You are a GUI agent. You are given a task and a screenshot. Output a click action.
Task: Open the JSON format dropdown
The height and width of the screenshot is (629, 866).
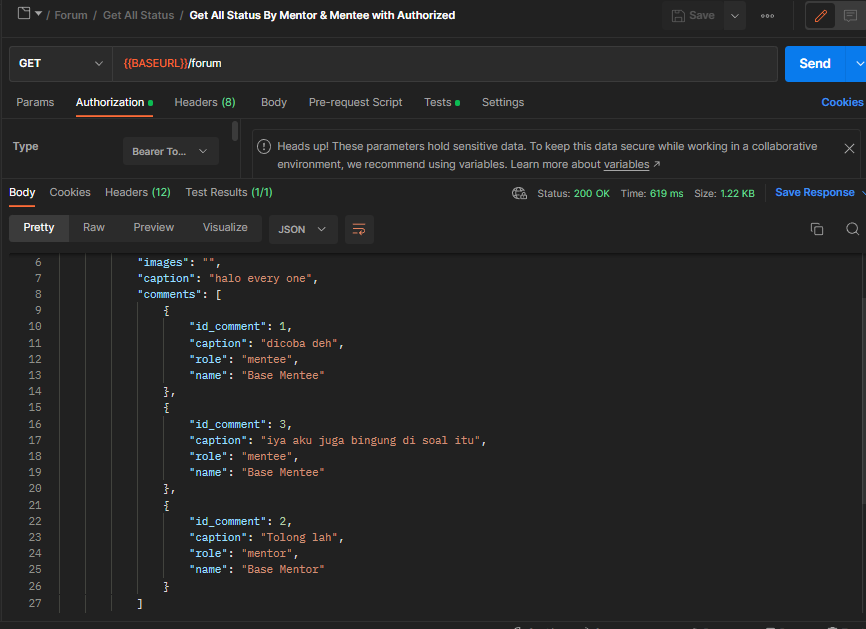click(302, 229)
